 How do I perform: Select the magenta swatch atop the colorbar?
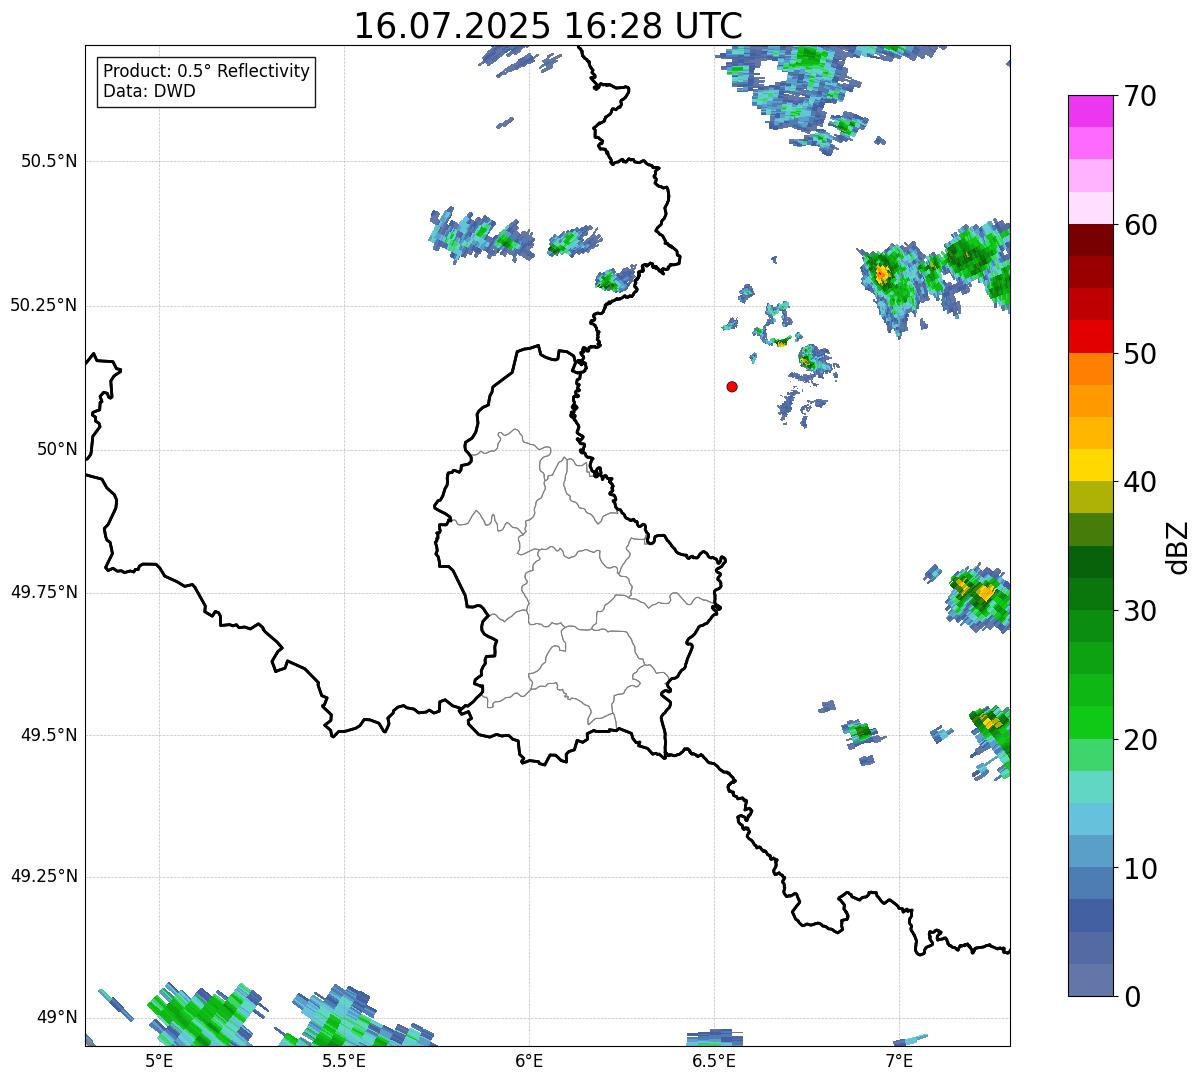click(x=1090, y=111)
